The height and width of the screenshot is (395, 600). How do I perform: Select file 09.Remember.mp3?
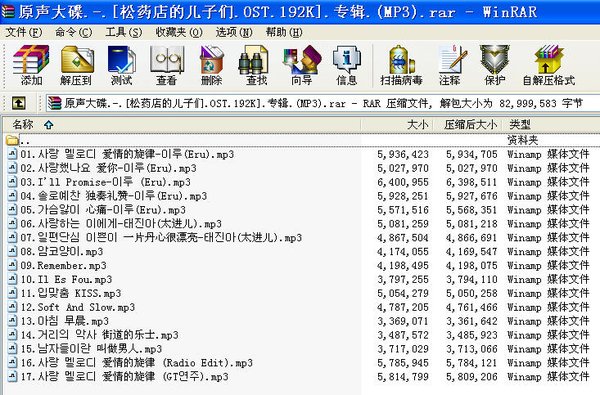coord(63,265)
